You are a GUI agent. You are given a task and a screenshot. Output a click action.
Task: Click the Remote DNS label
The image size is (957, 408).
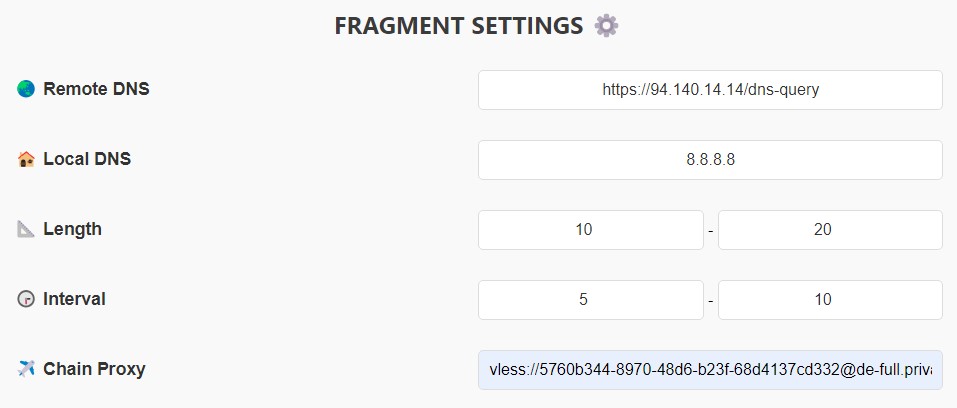tap(96, 89)
